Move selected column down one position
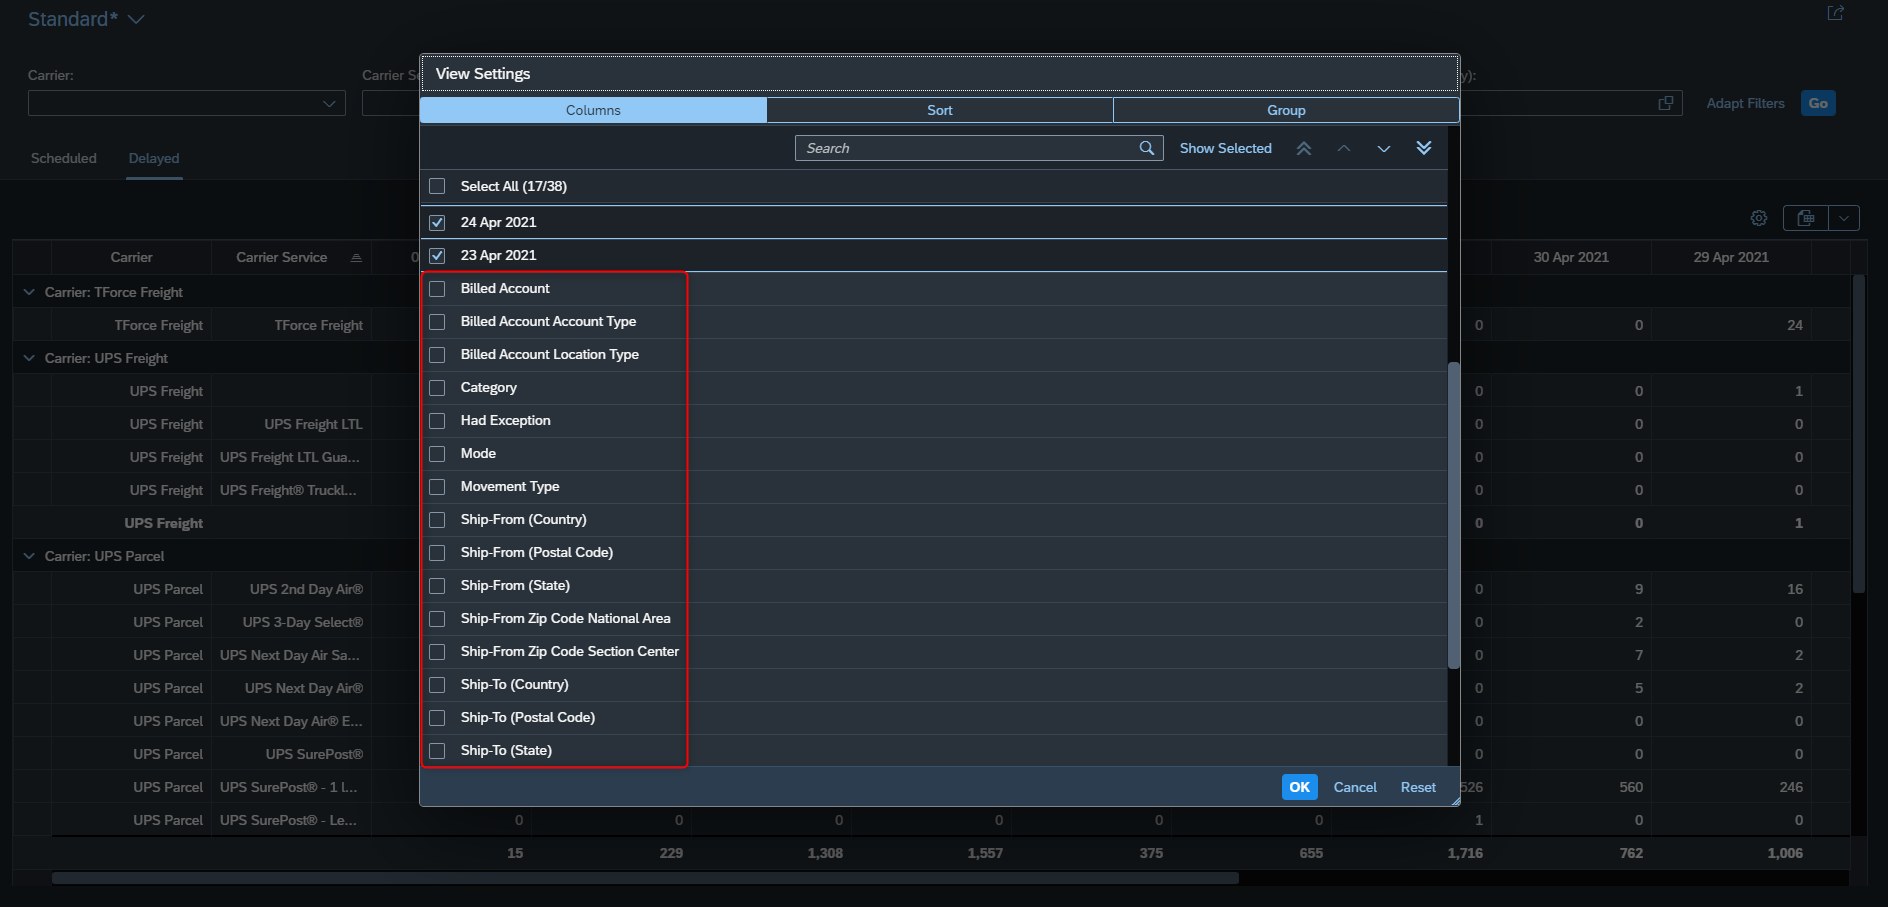The height and width of the screenshot is (907, 1888). click(1384, 148)
